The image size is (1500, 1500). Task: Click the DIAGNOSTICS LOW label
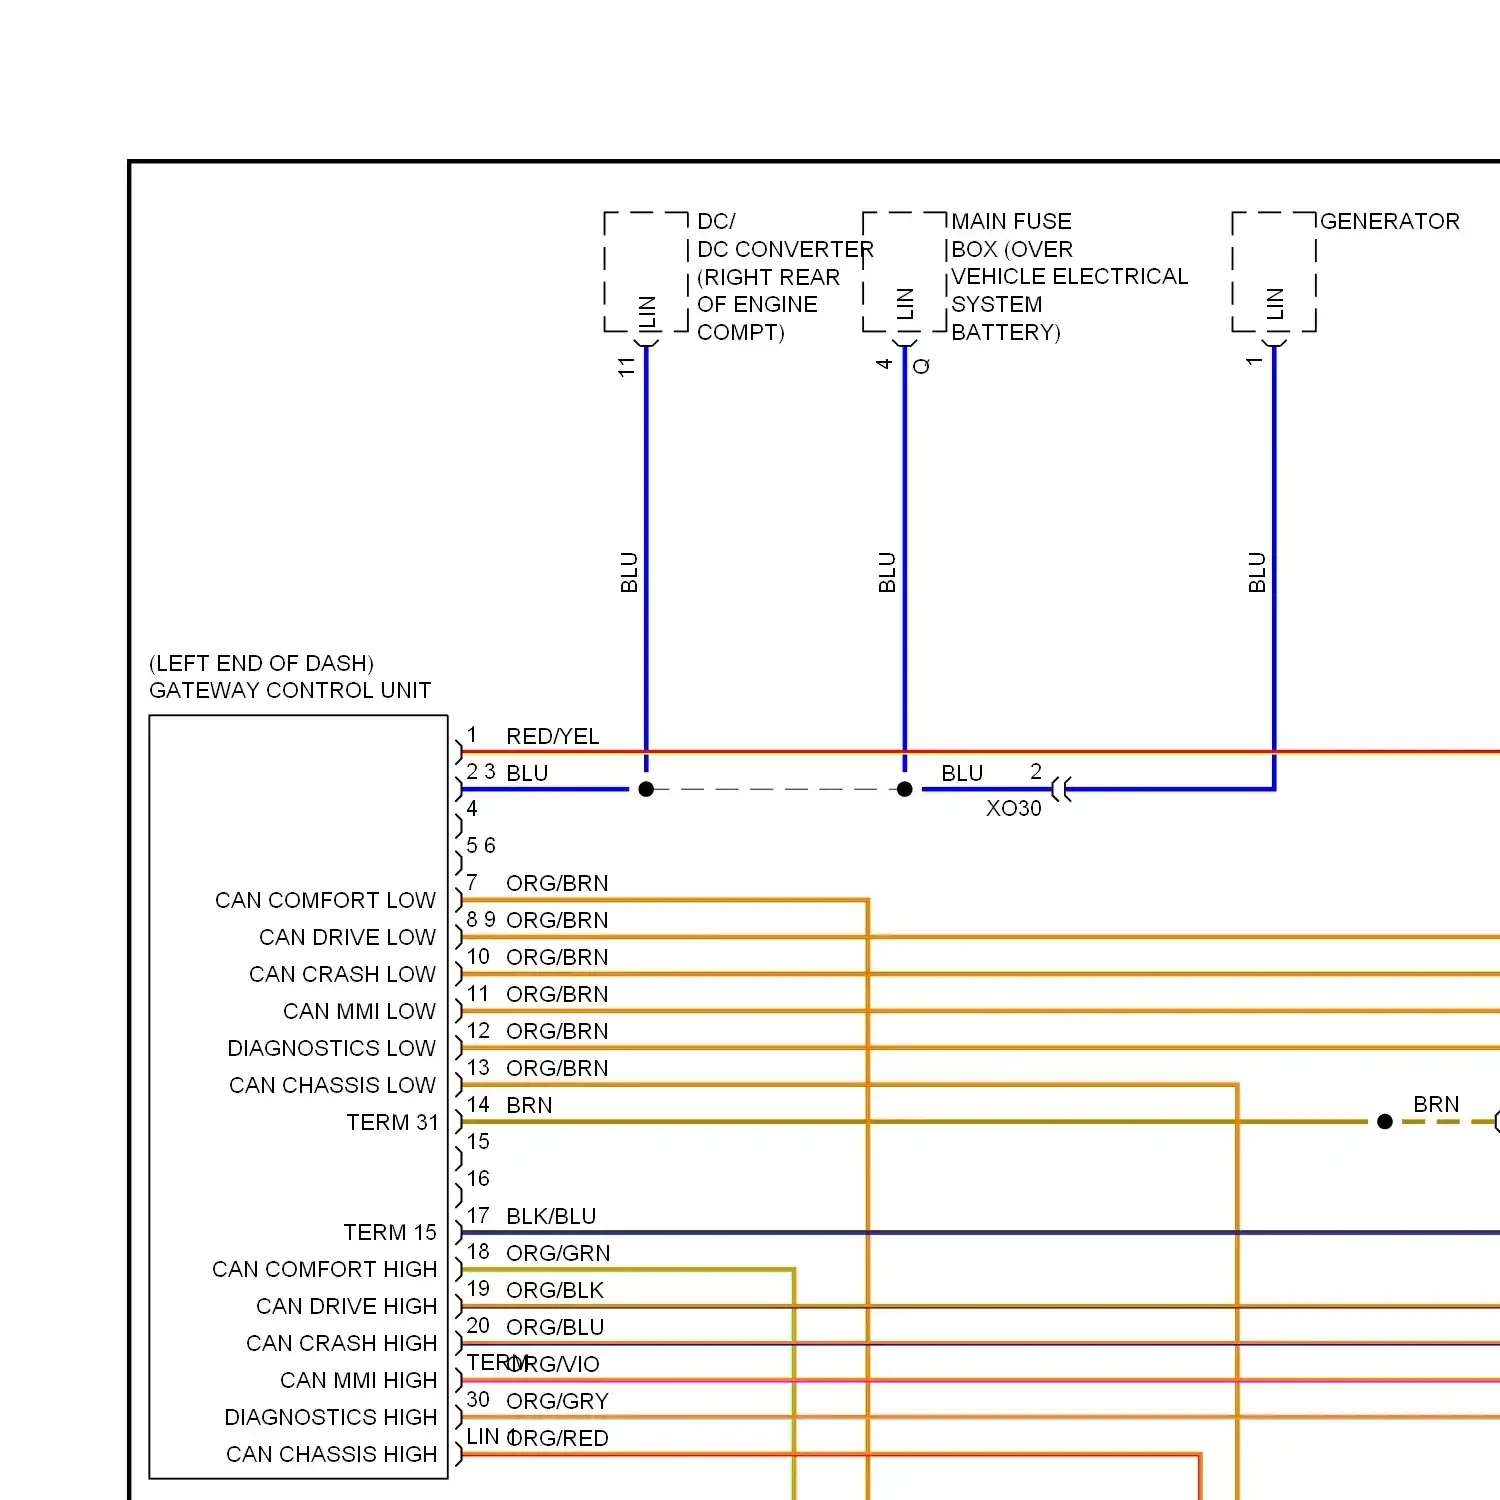click(x=331, y=1048)
